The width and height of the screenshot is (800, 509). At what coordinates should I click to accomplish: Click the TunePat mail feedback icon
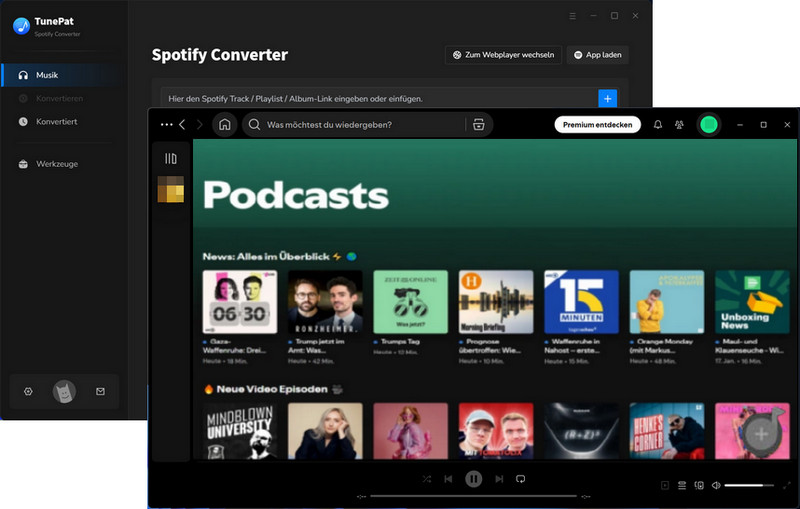point(101,391)
